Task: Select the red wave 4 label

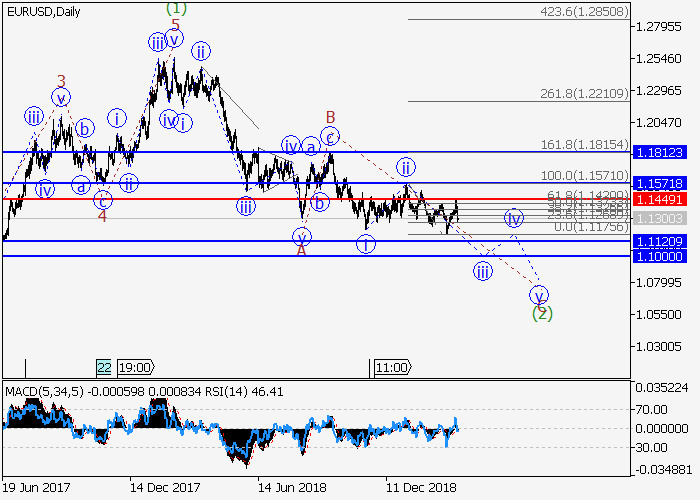Action: click(x=102, y=215)
